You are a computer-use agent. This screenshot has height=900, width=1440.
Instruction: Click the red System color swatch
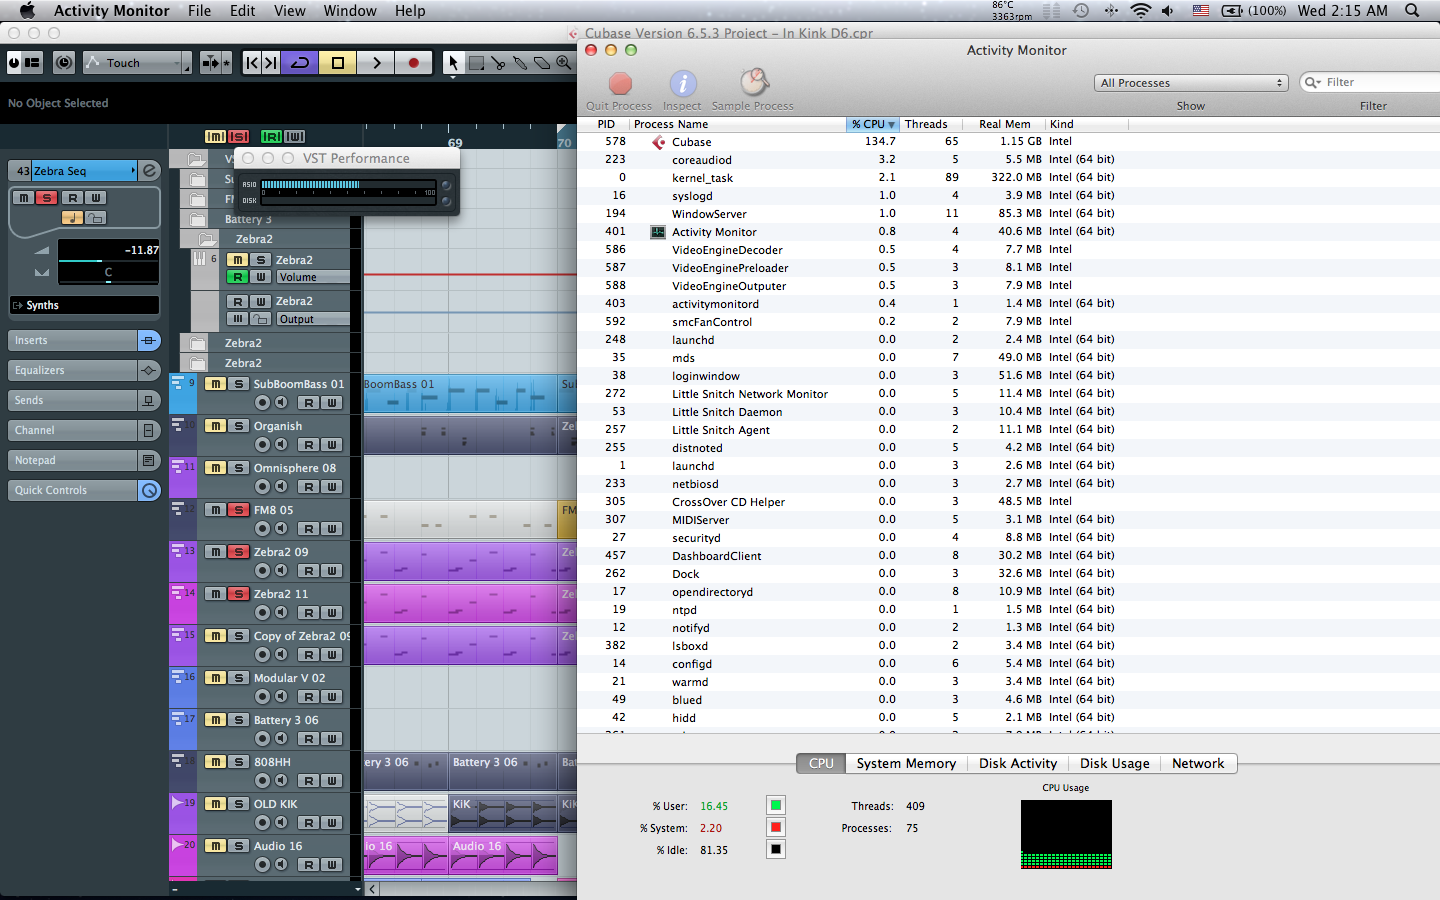(776, 827)
